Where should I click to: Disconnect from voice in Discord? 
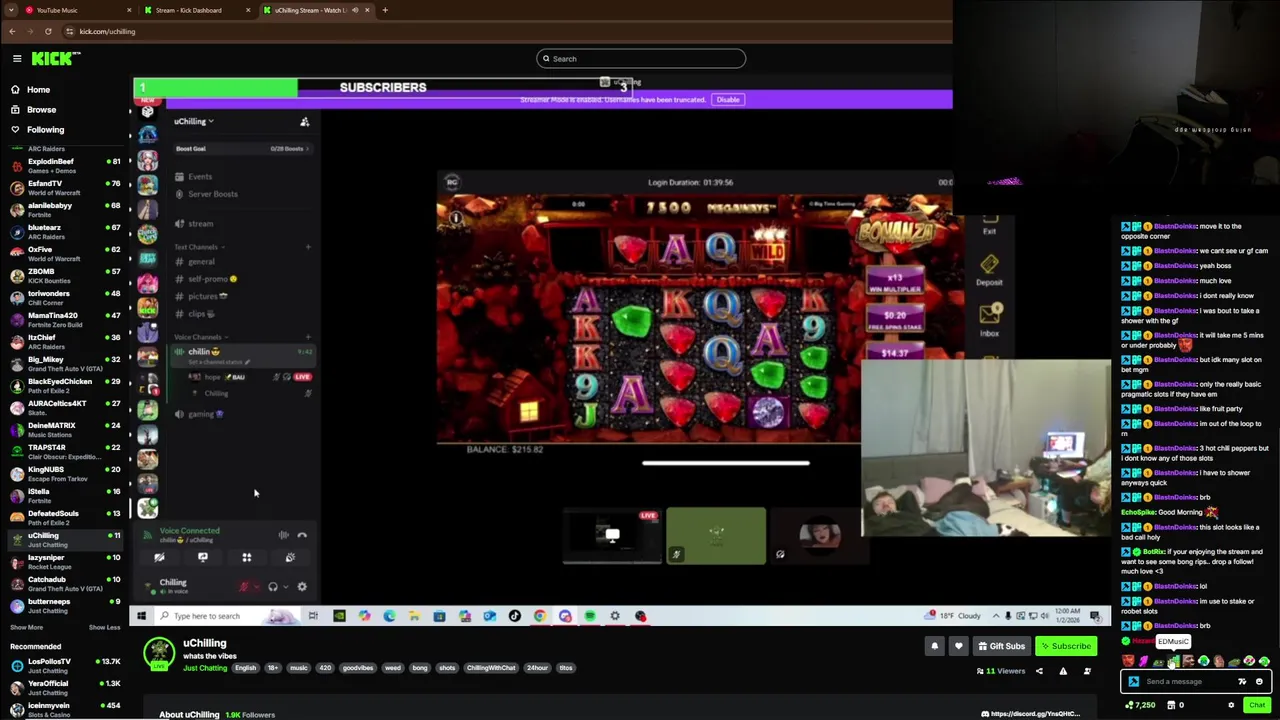click(302, 536)
